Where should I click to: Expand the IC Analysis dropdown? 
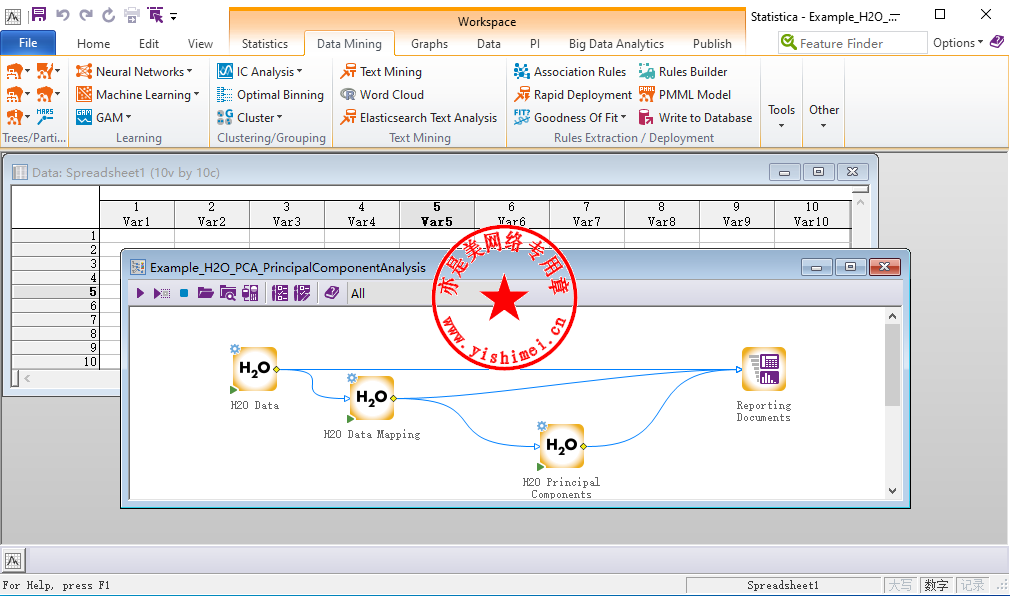click(299, 72)
